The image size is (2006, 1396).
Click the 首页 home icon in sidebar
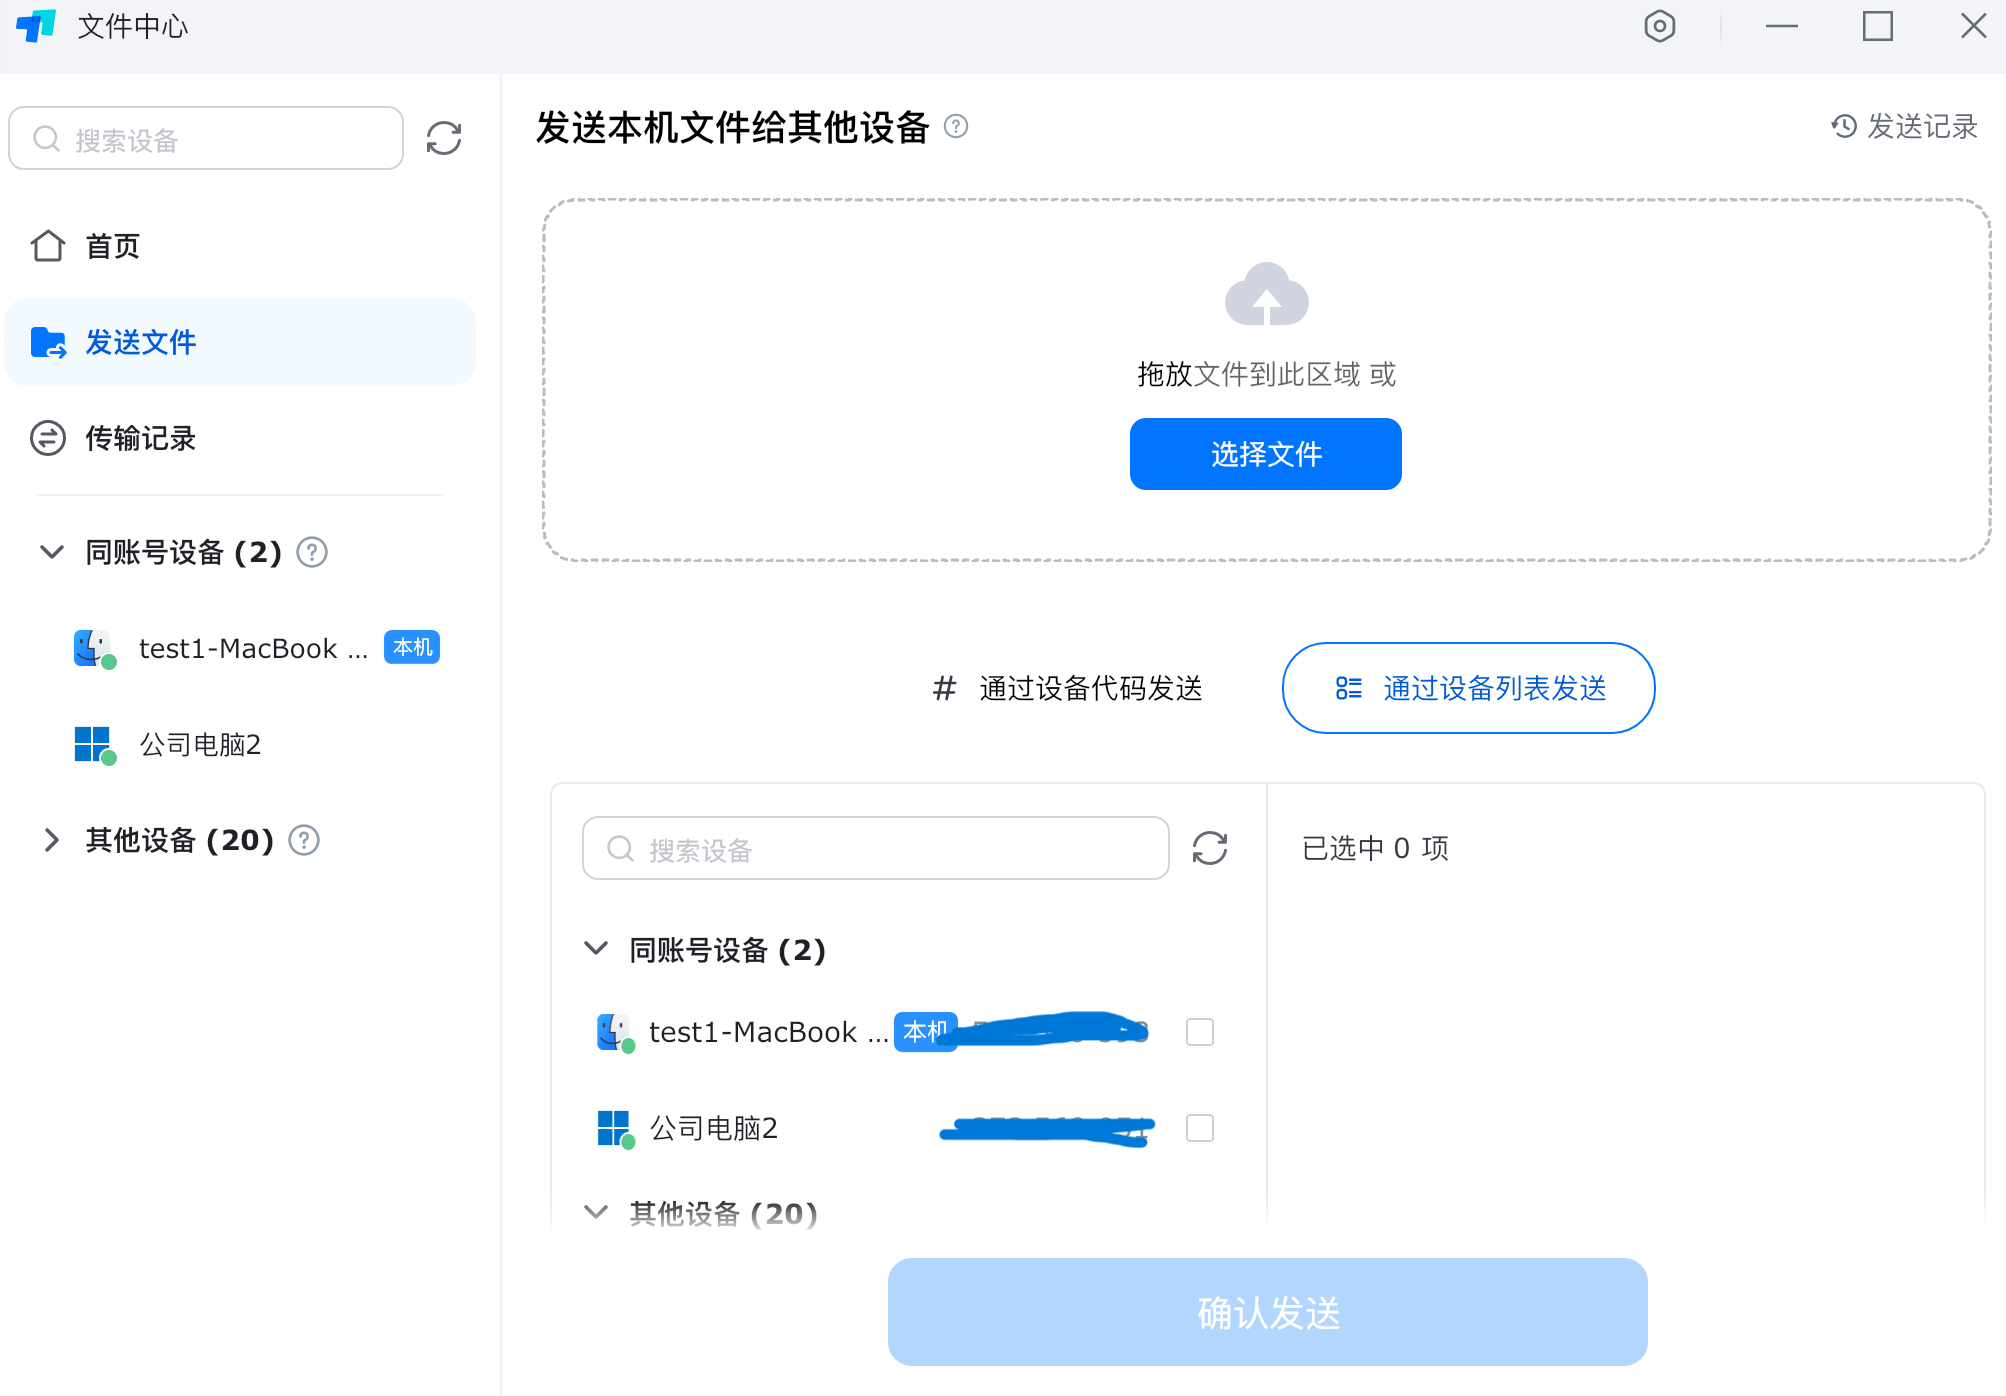click(47, 246)
